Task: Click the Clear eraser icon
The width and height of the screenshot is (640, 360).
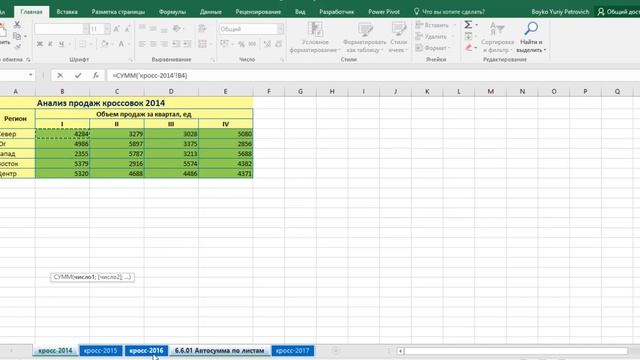Action: point(469,48)
